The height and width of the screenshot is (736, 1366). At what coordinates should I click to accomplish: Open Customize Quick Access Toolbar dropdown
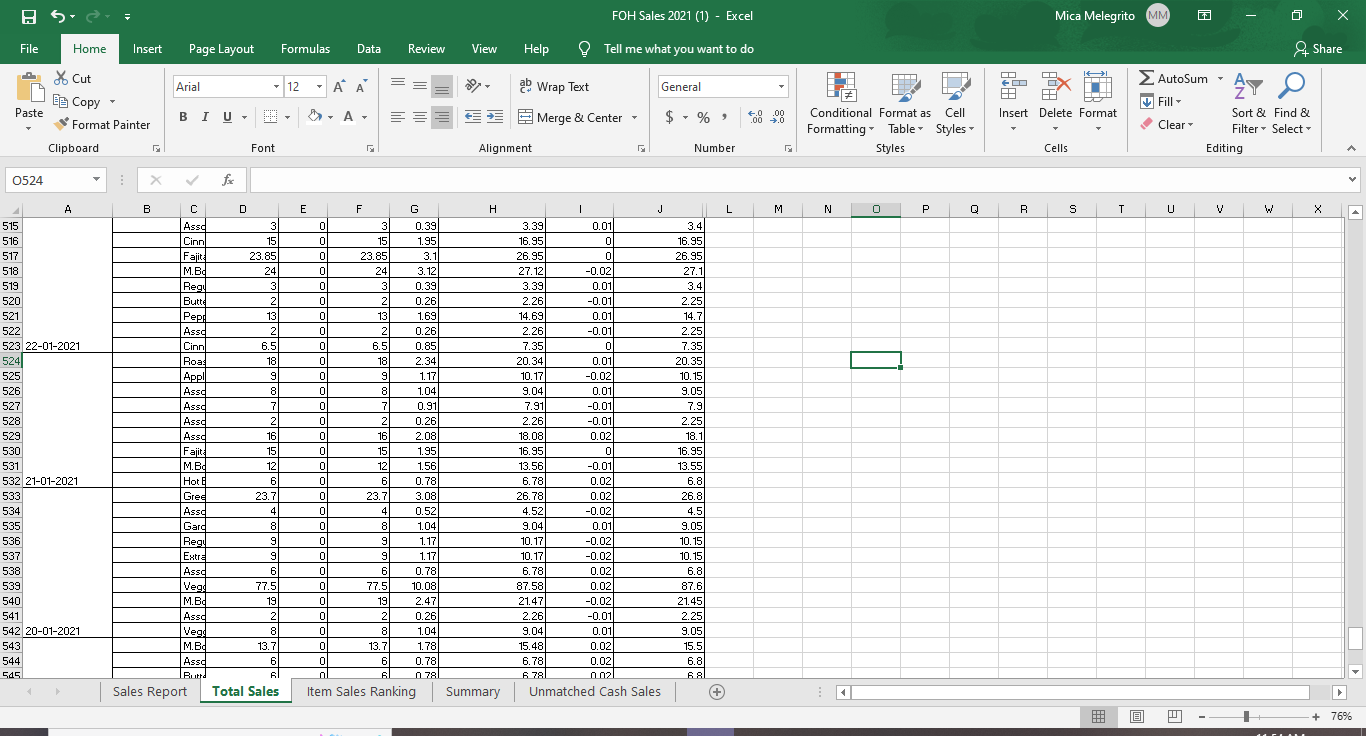pos(127,16)
